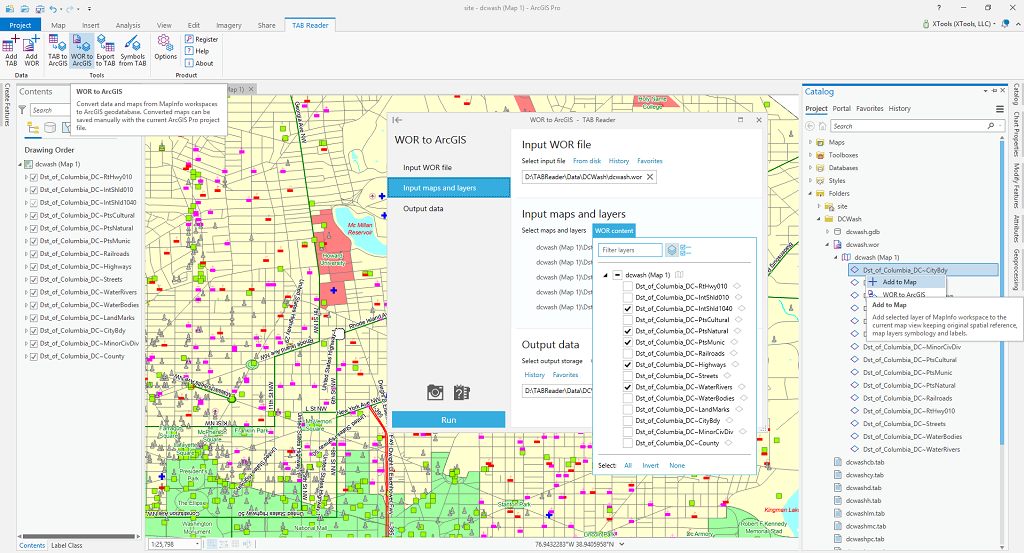This screenshot has width=1024, height=553.
Task: Uncheck Dst_of_Columbia_DC~PtsNatural in WOR content
Action: pos(628,331)
